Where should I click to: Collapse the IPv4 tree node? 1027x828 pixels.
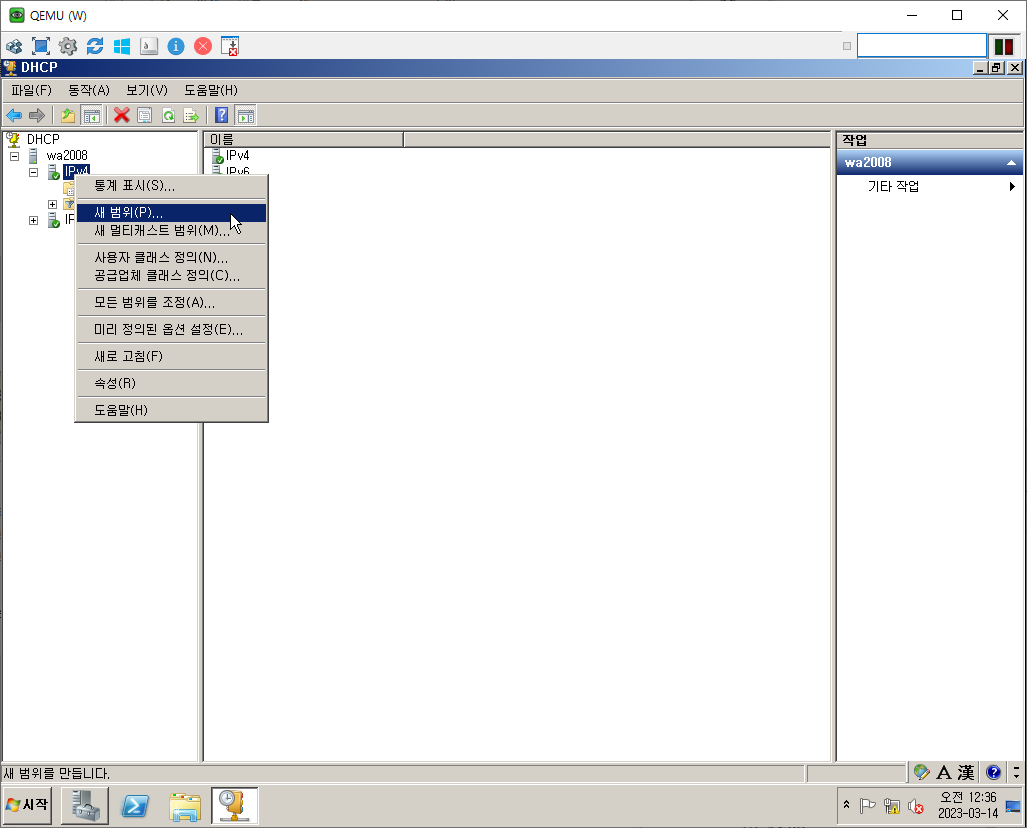pos(33,172)
